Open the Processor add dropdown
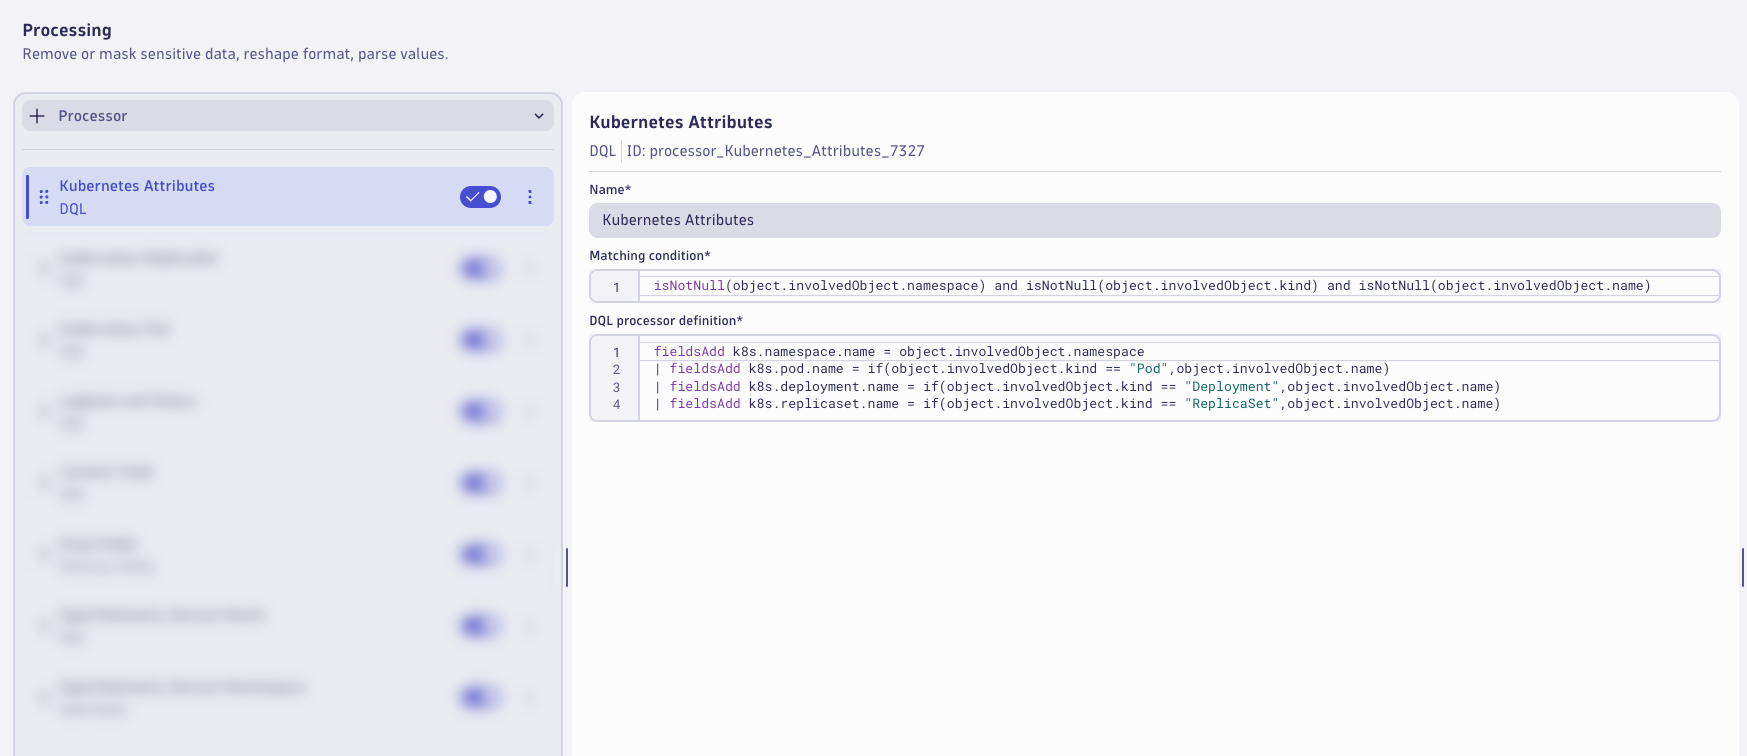 288,116
